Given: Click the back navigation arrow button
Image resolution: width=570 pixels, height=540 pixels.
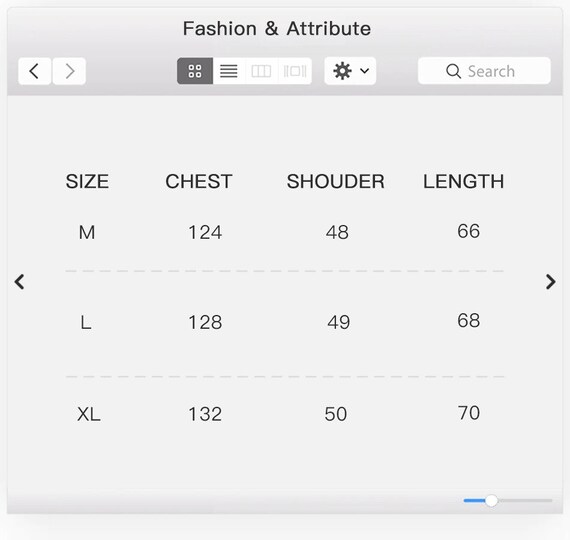Looking at the screenshot, I should click(35, 71).
